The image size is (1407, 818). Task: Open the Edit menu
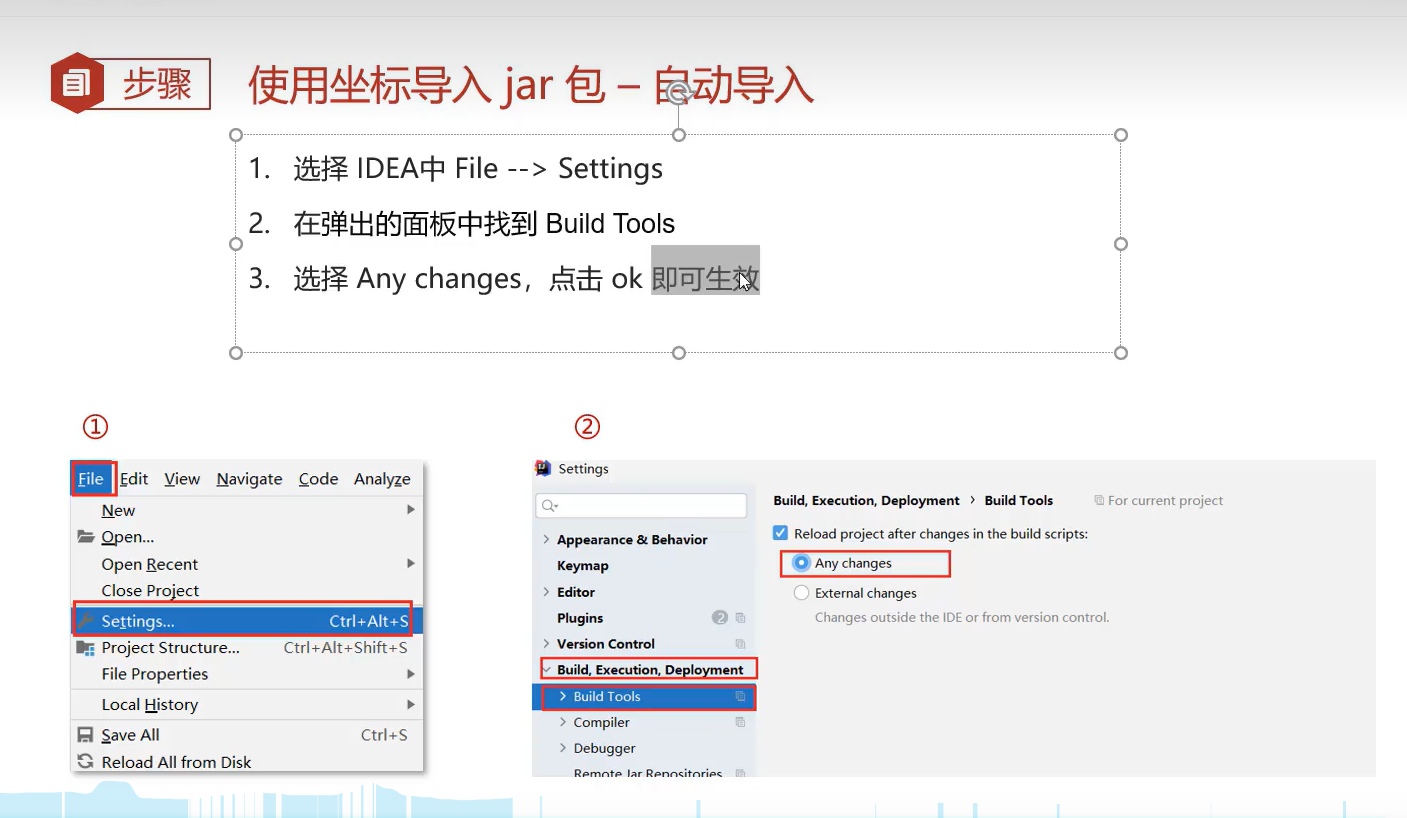point(134,479)
